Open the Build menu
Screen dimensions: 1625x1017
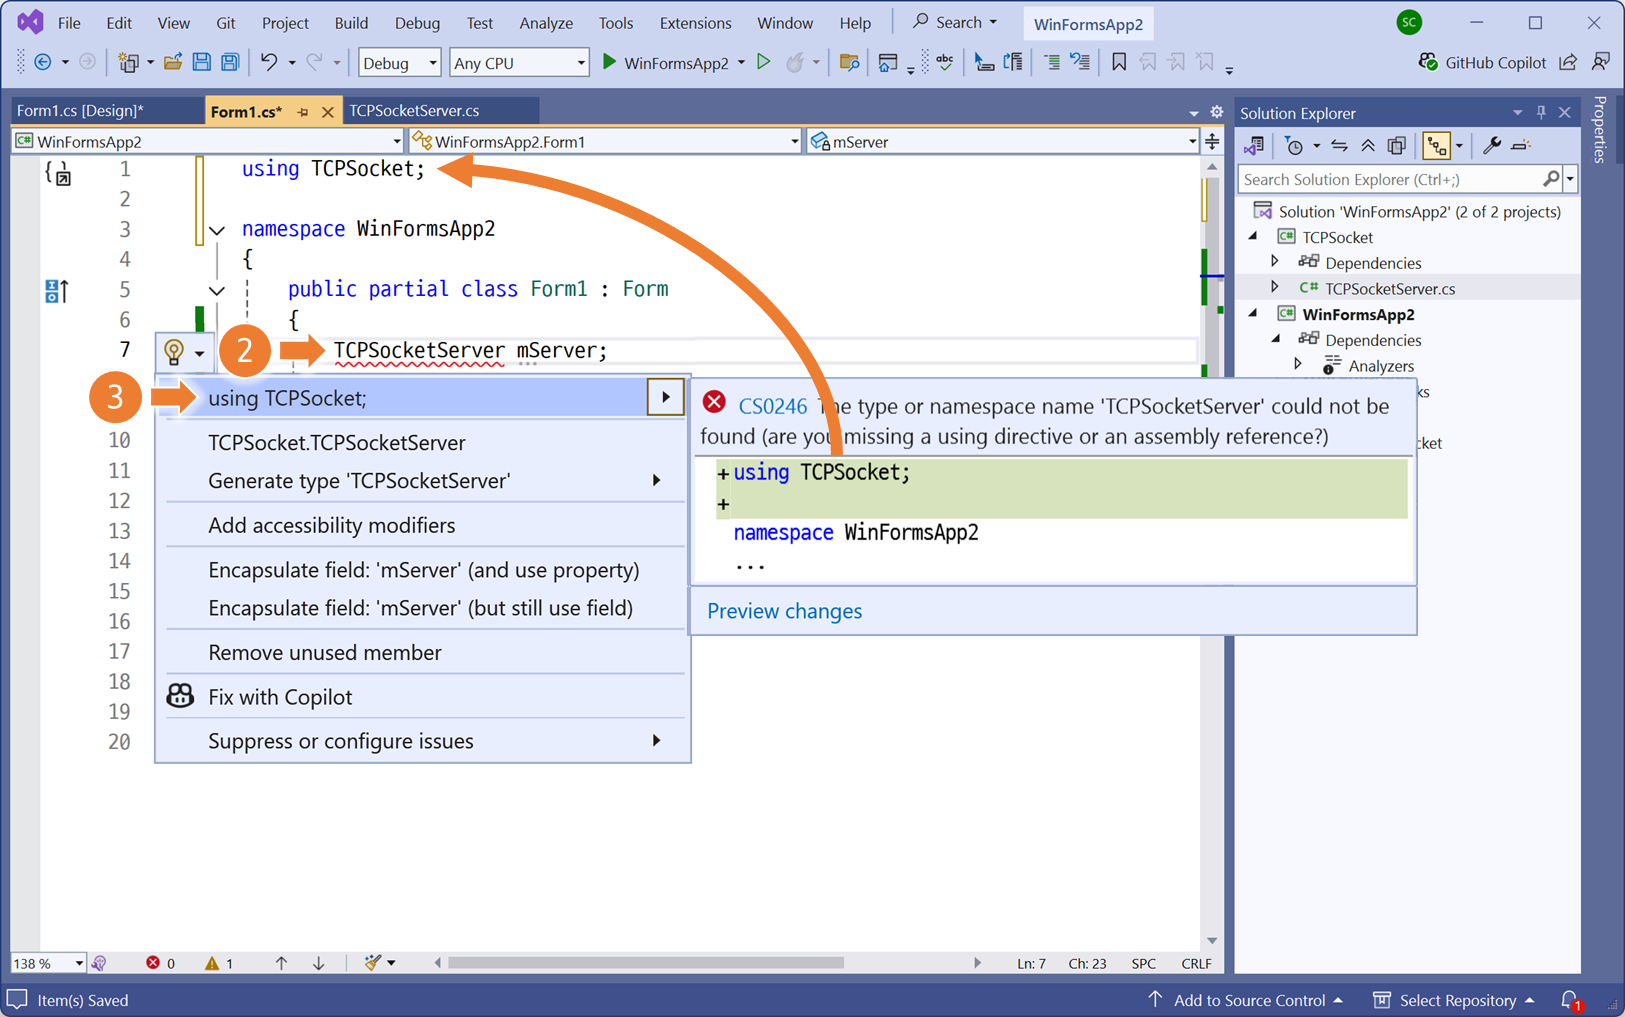pyautogui.click(x=351, y=22)
